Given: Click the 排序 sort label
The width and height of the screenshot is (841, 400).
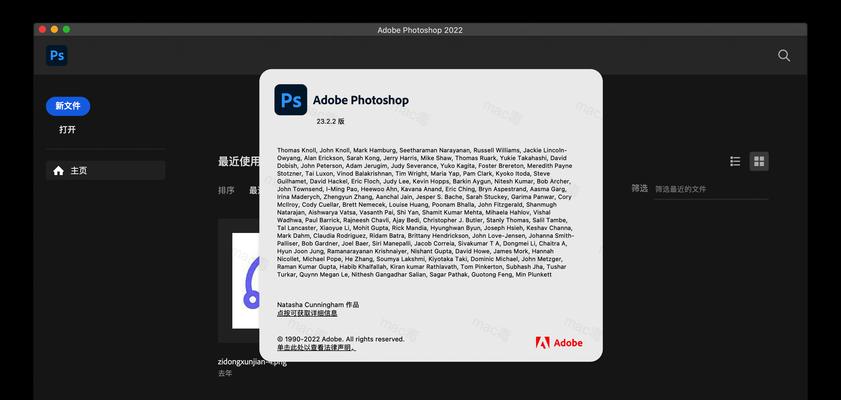Looking at the screenshot, I should pyautogui.click(x=226, y=190).
